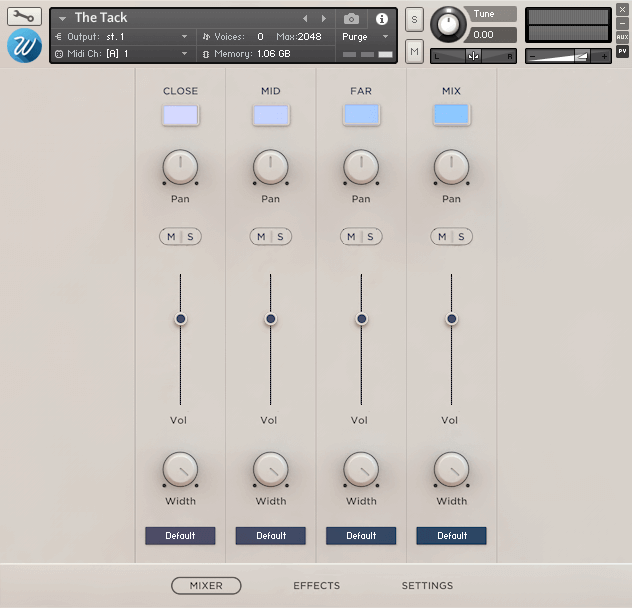Screen dimensions: 632x608
Task: Open the instrument info icon
Action: click(x=381, y=19)
